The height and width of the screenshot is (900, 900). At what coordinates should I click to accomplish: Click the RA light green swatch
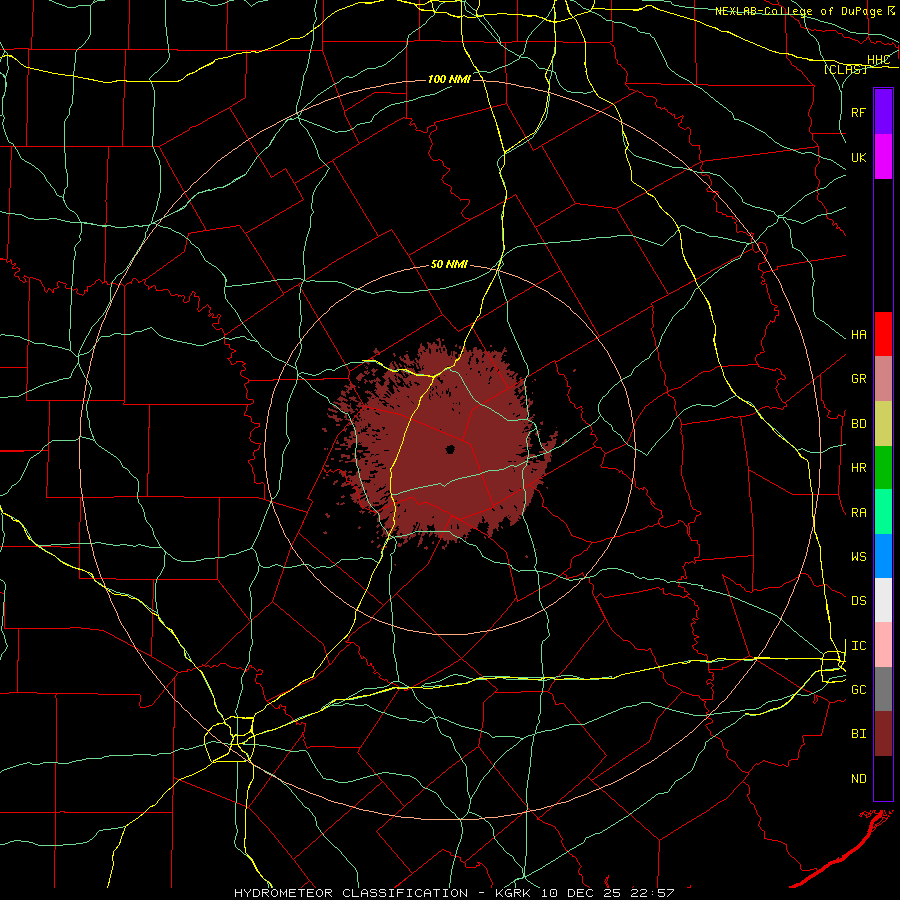[x=883, y=512]
